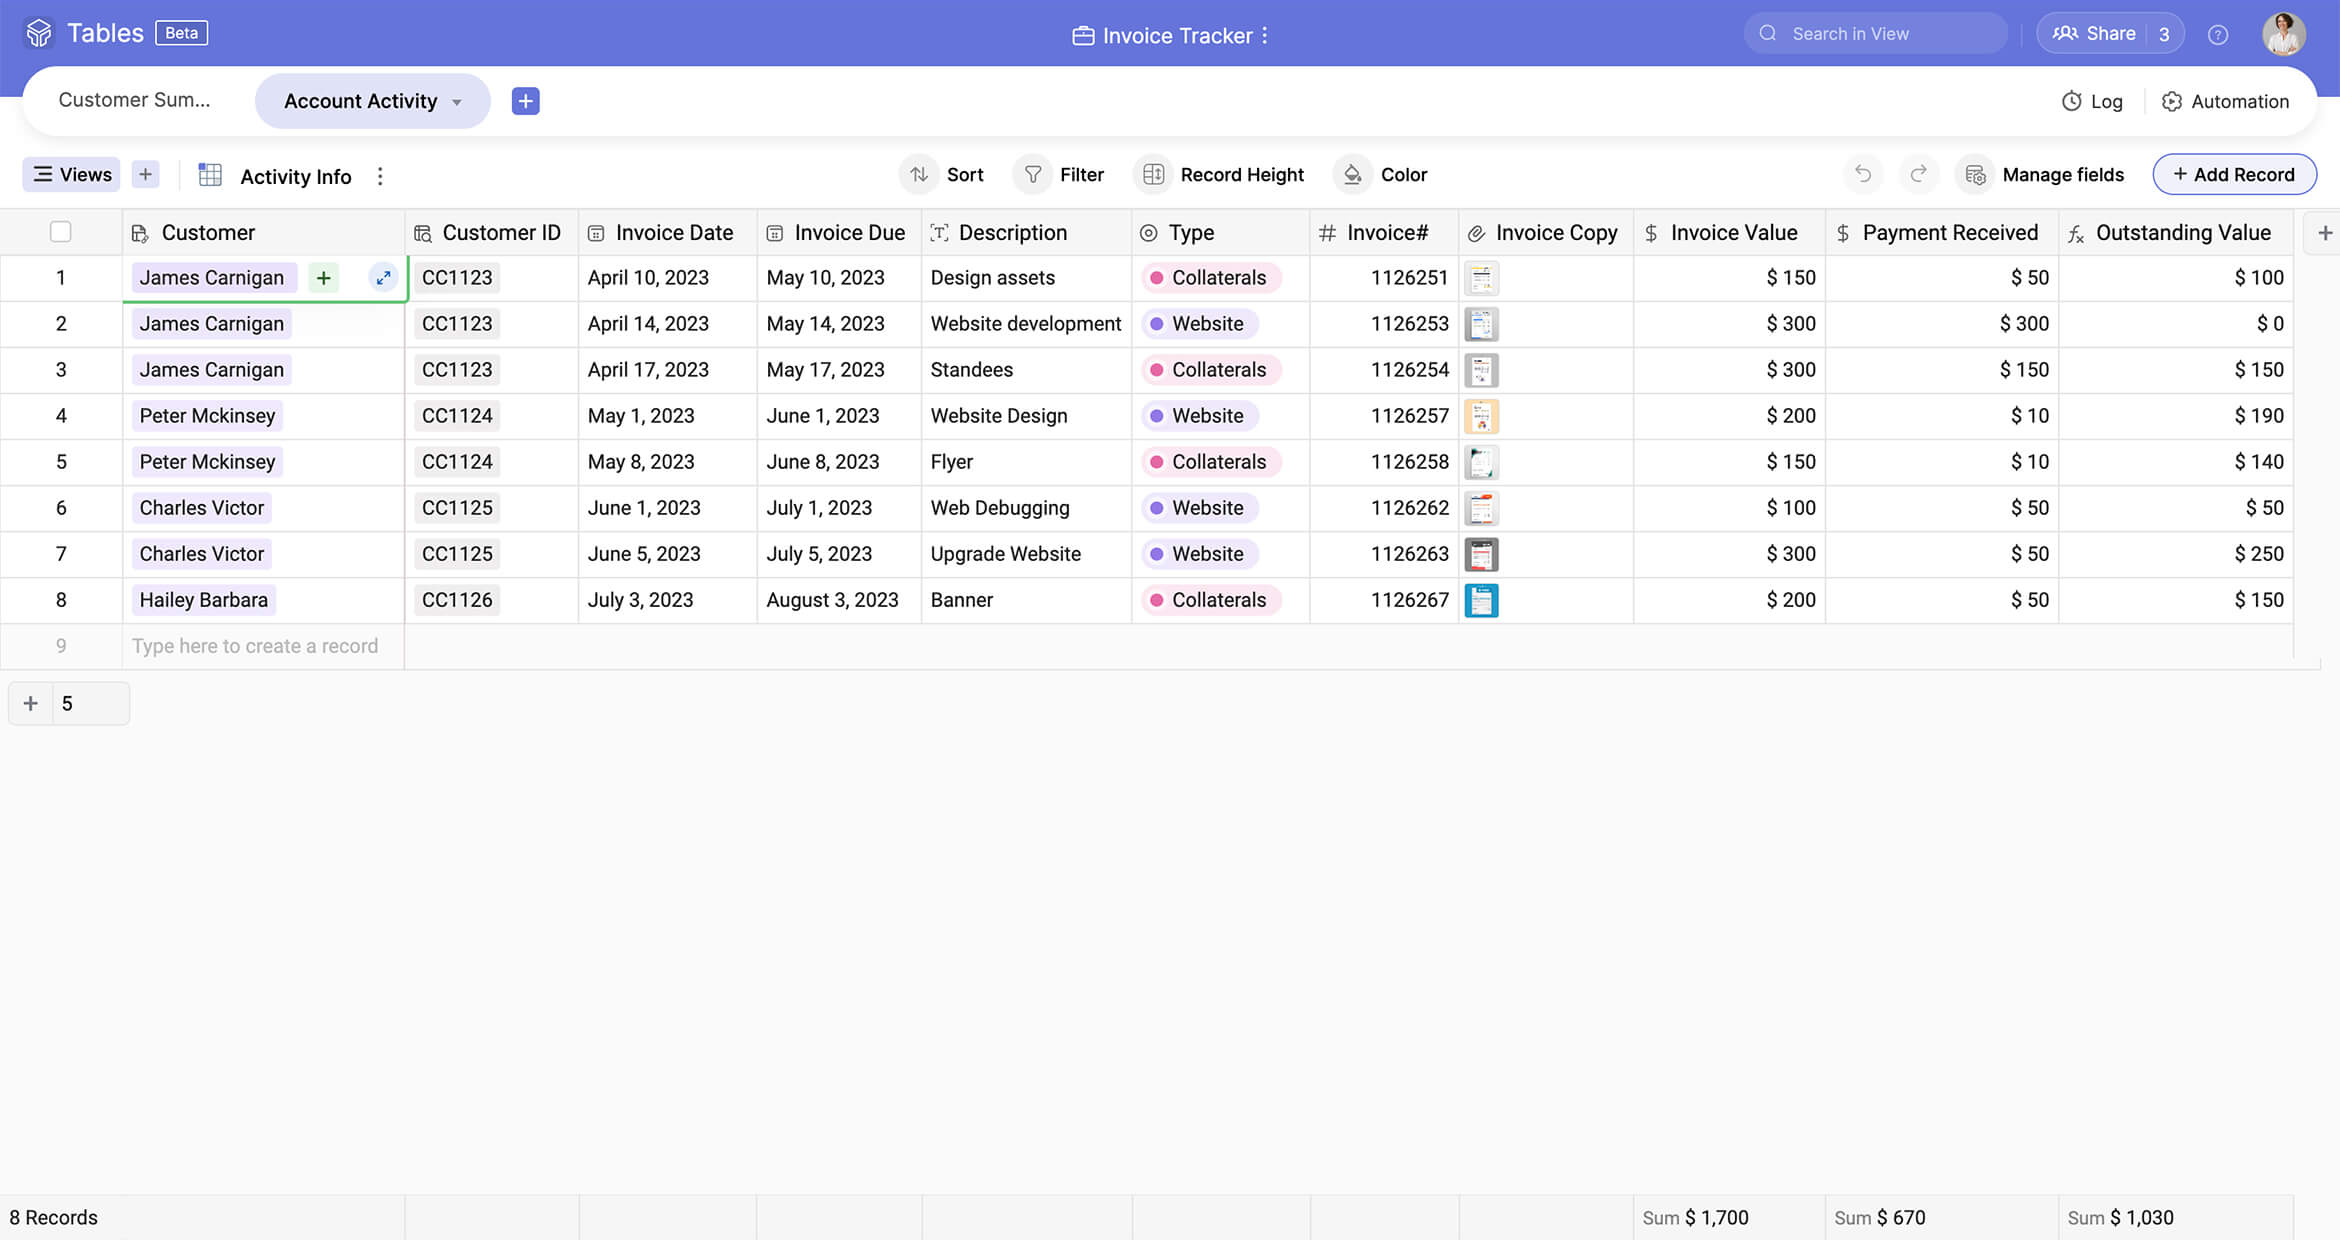This screenshot has width=2340, height=1240.
Task: Add a new field column with plus
Action: tap(2324, 233)
